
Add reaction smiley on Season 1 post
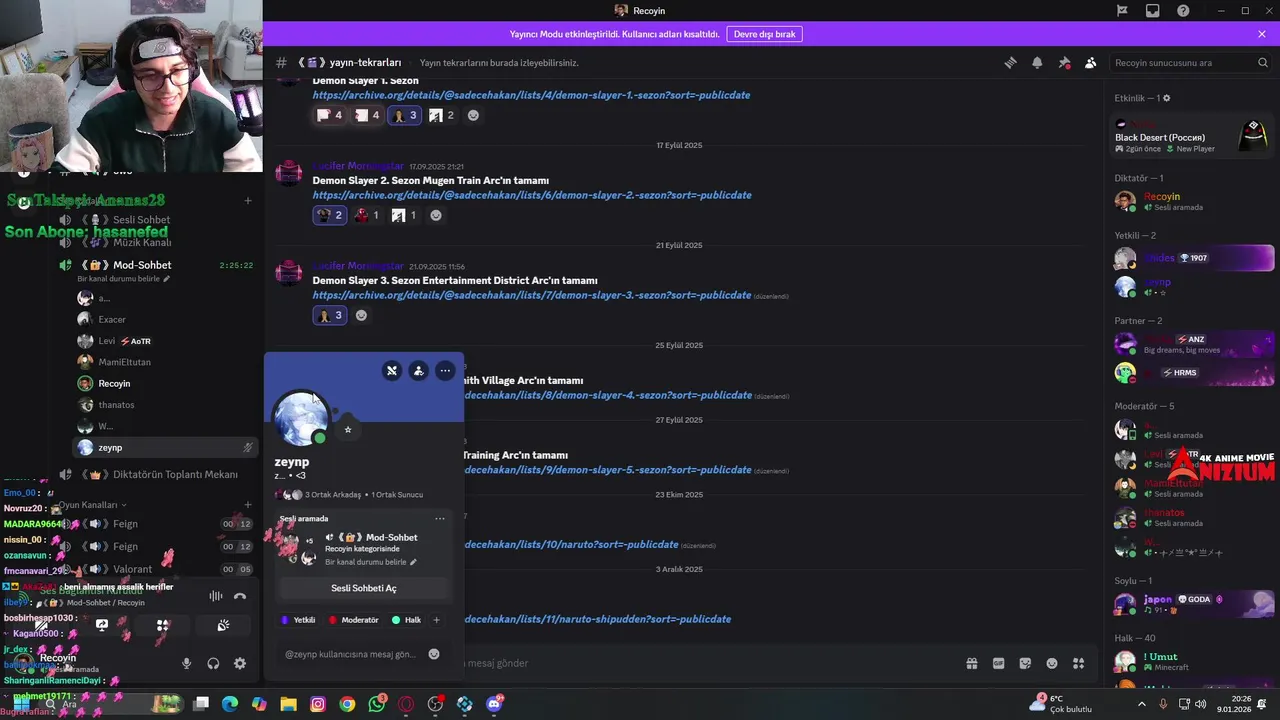tap(473, 115)
